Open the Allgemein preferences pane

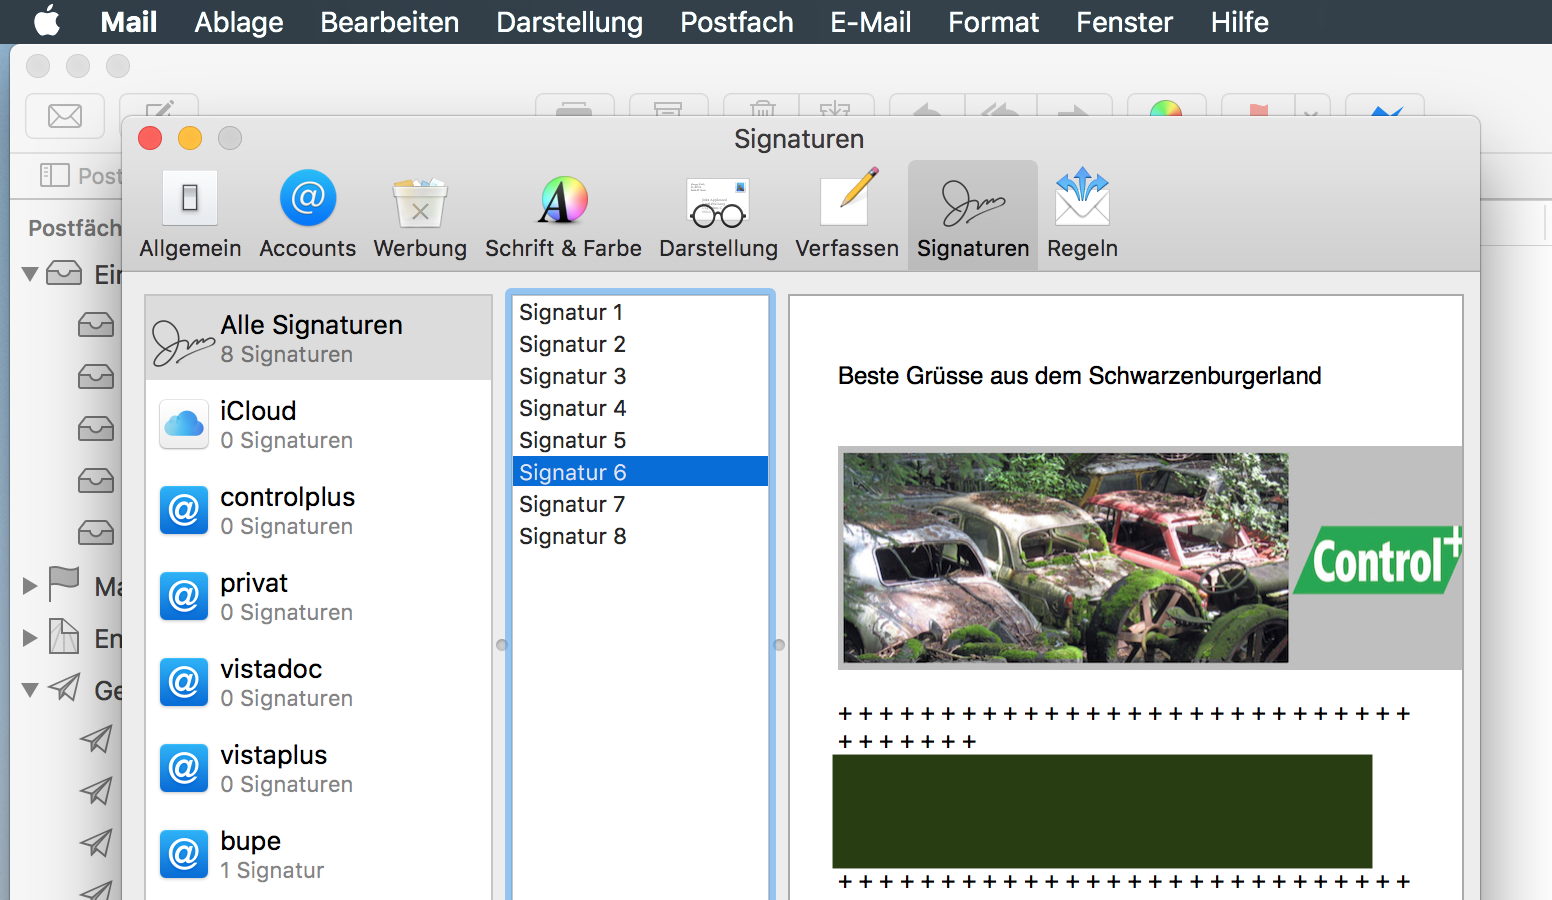(190, 215)
